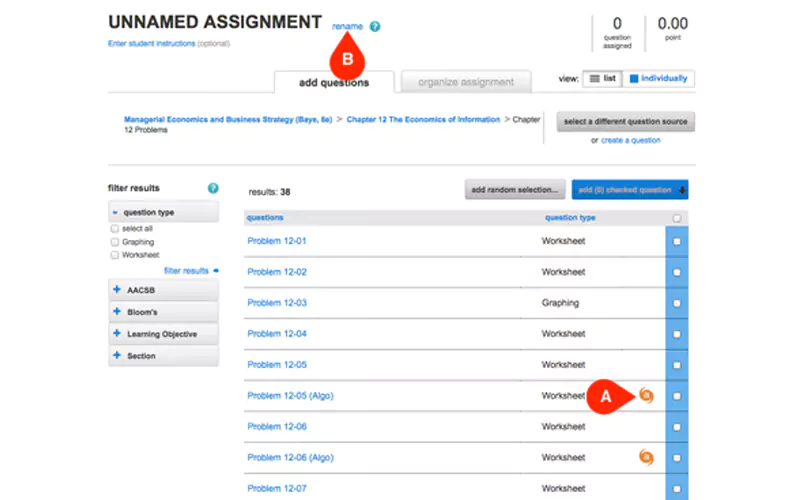Open Problem 12-05
Viewport: 800px width, 500px height.
point(277,365)
